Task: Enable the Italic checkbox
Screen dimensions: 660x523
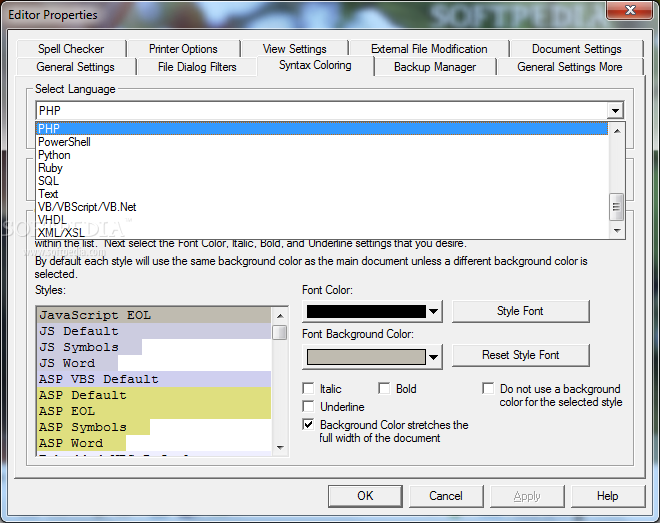Action: tap(309, 388)
